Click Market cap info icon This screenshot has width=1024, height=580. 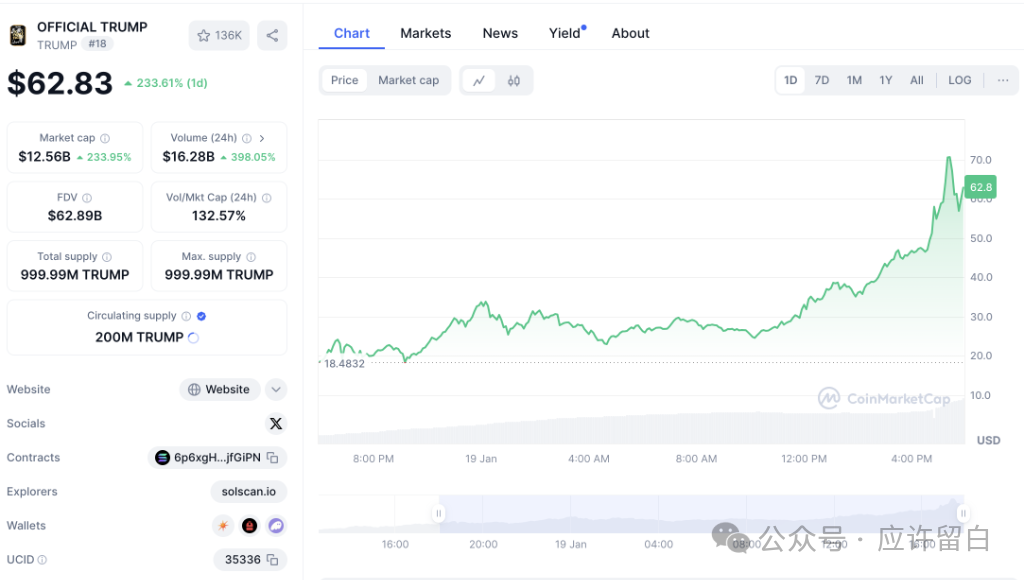pyautogui.click(x=105, y=138)
